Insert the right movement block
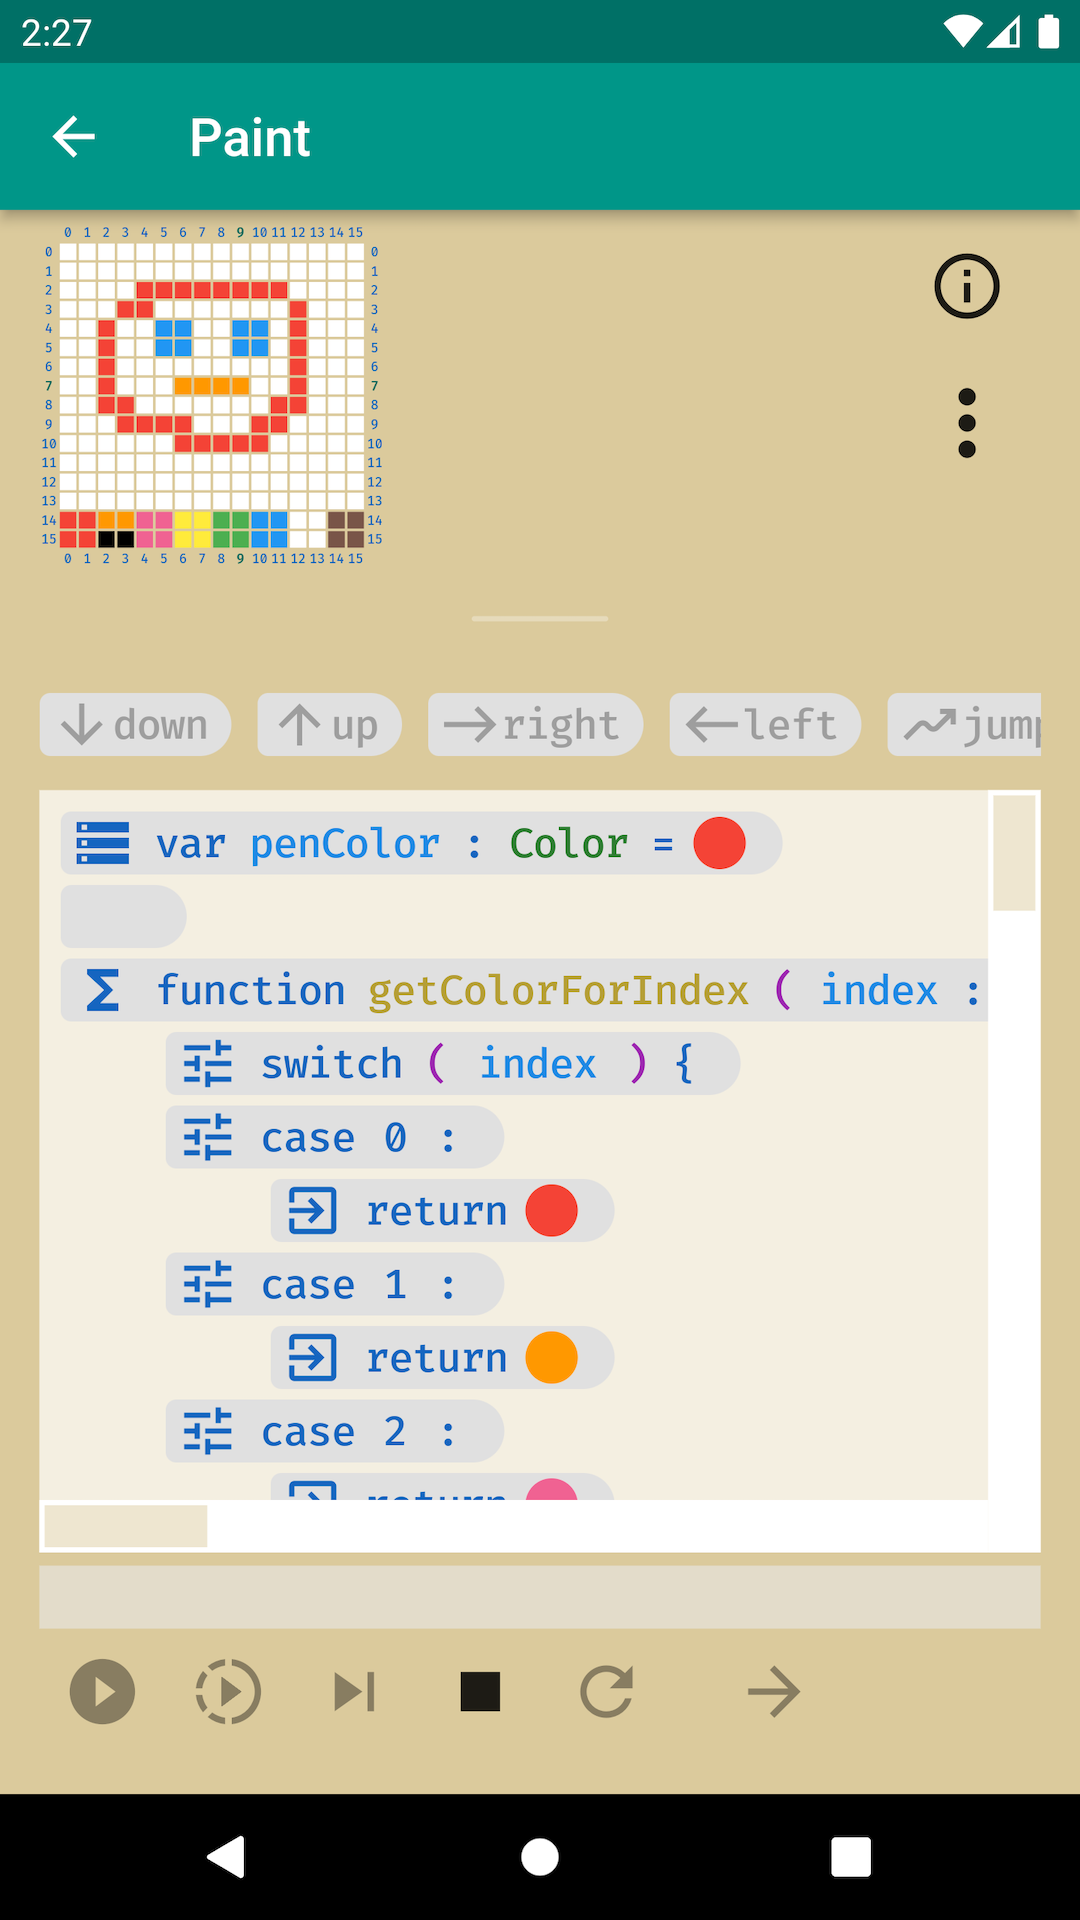The image size is (1080, 1920). pos(535,725)
